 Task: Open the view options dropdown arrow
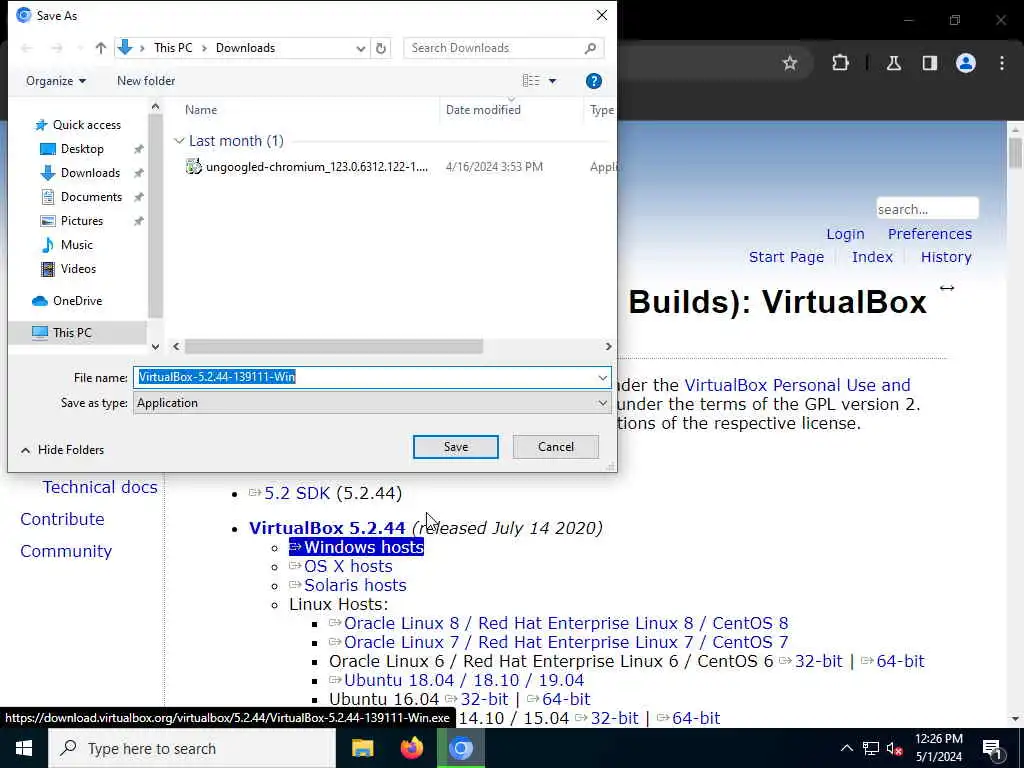point(552,81)
